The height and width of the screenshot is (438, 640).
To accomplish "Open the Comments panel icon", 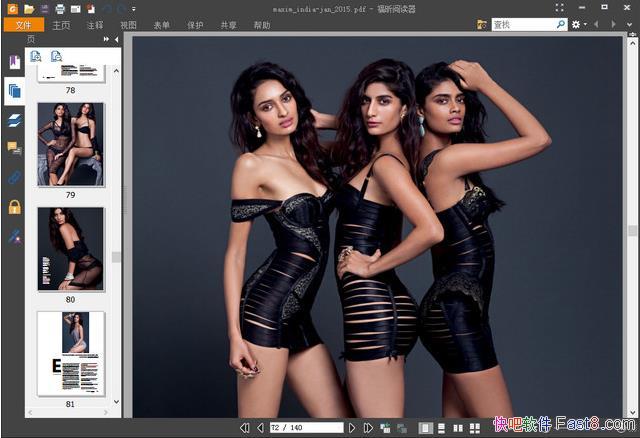I will click(x=14, y=149).
